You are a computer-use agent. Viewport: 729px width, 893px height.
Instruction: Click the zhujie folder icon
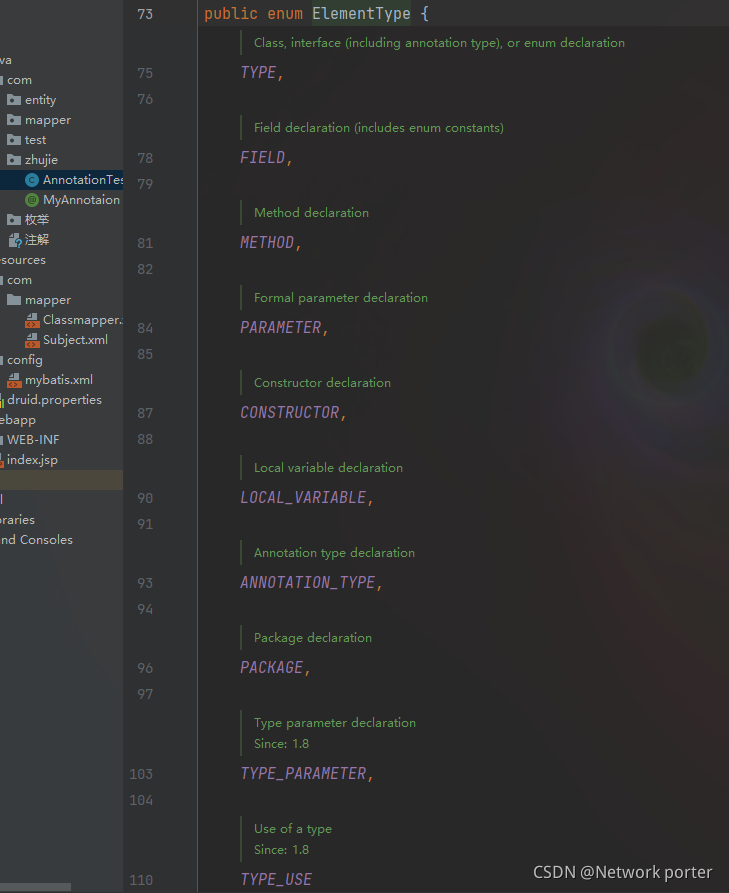[x=14, y=160]
